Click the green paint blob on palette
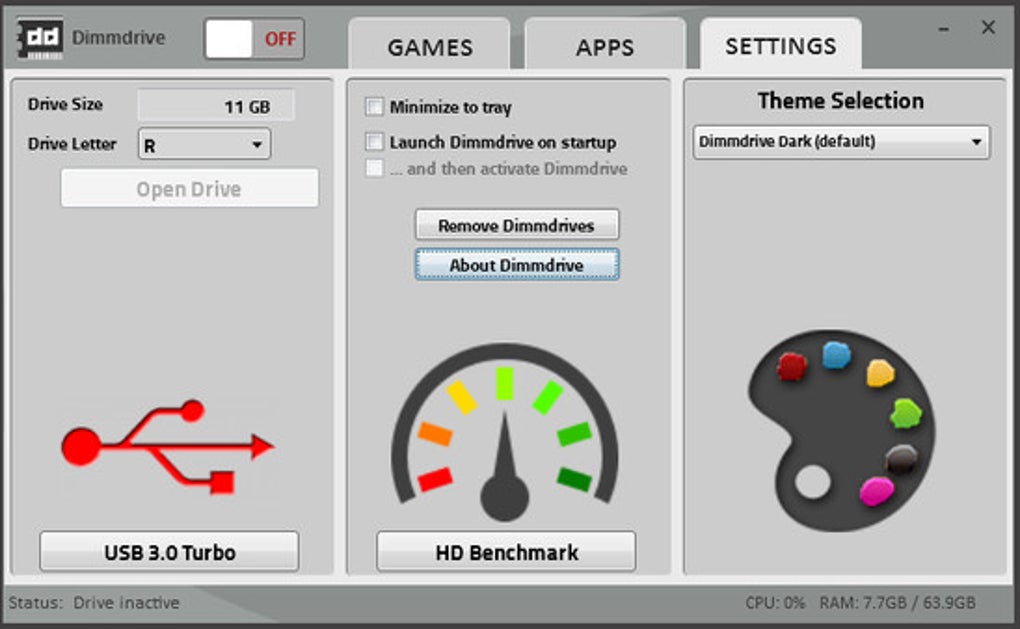The image size is (1020, 629). 905,414
